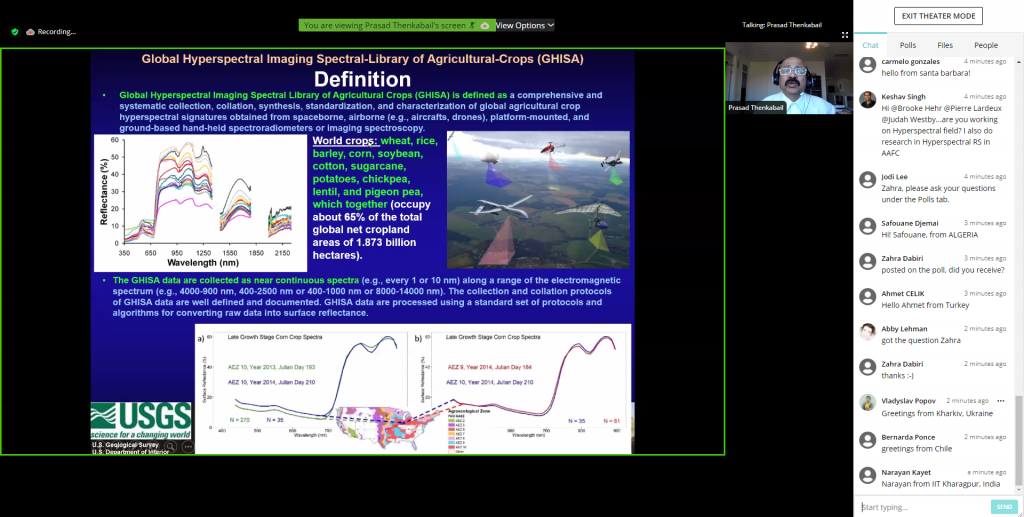Switch to the Files tab
The width and height of the screenshot is (1024, 517).
pyautogui.click(x=945, y=45)
